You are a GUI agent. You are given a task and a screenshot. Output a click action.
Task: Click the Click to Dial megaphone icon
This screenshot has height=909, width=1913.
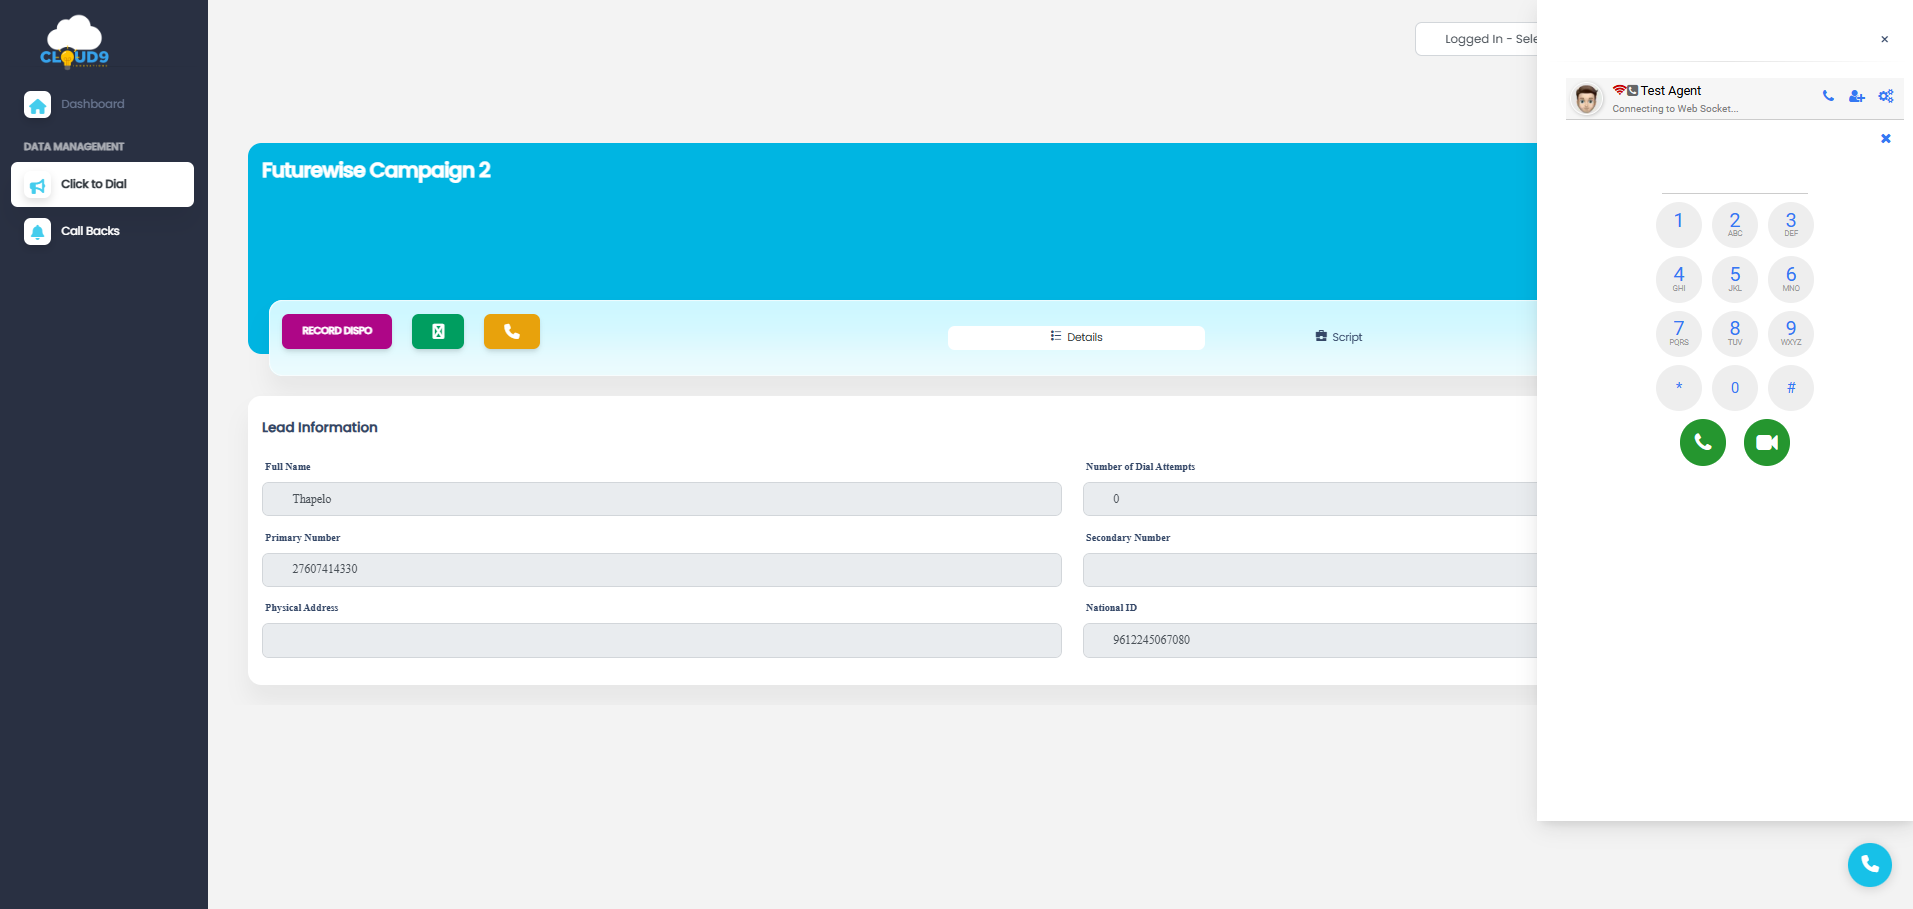38,186
